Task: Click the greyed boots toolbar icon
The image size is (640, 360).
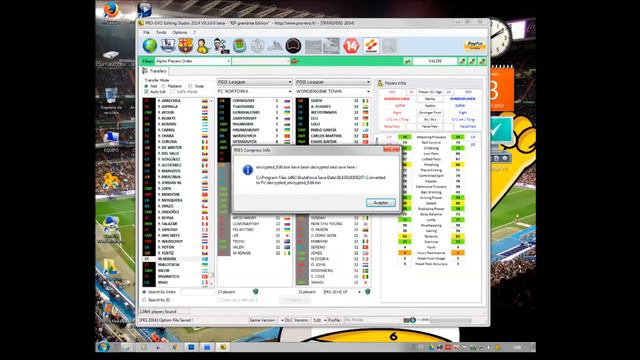Action: coord(275,46)
